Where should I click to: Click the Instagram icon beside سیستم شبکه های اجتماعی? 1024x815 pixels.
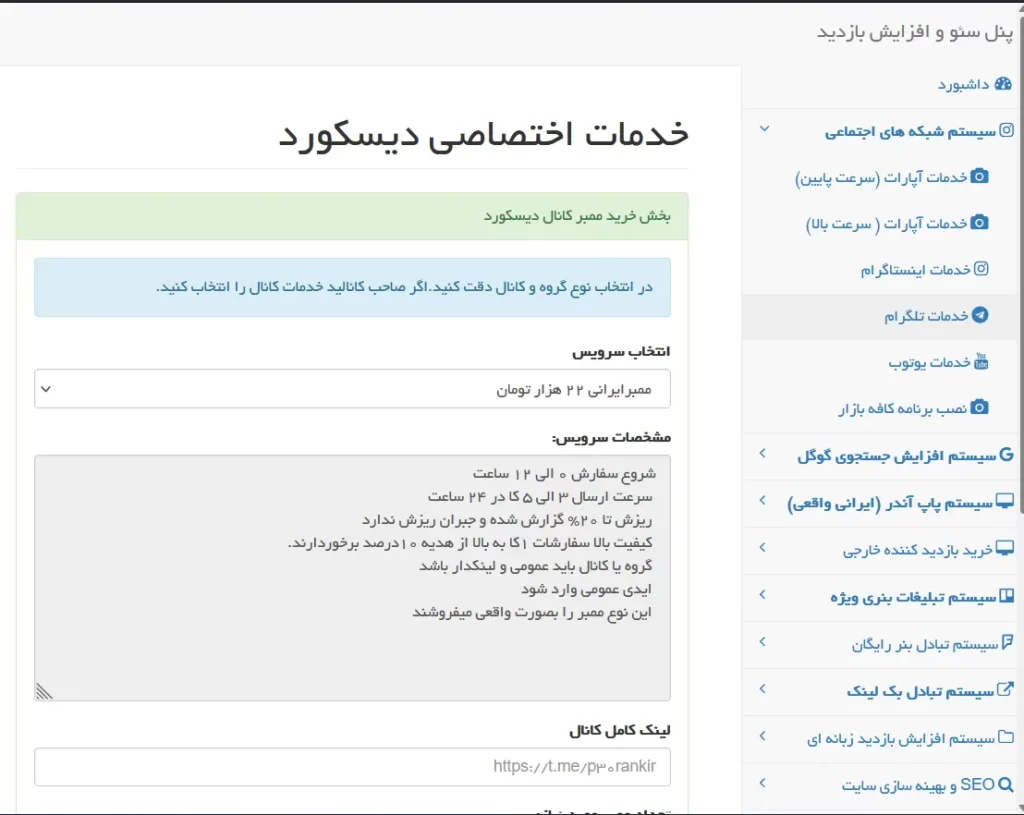click(x=1006, y=130)
